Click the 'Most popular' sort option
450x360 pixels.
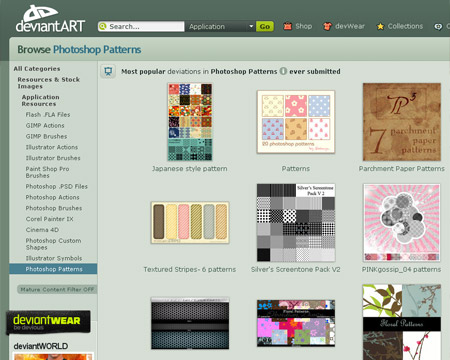143,71
